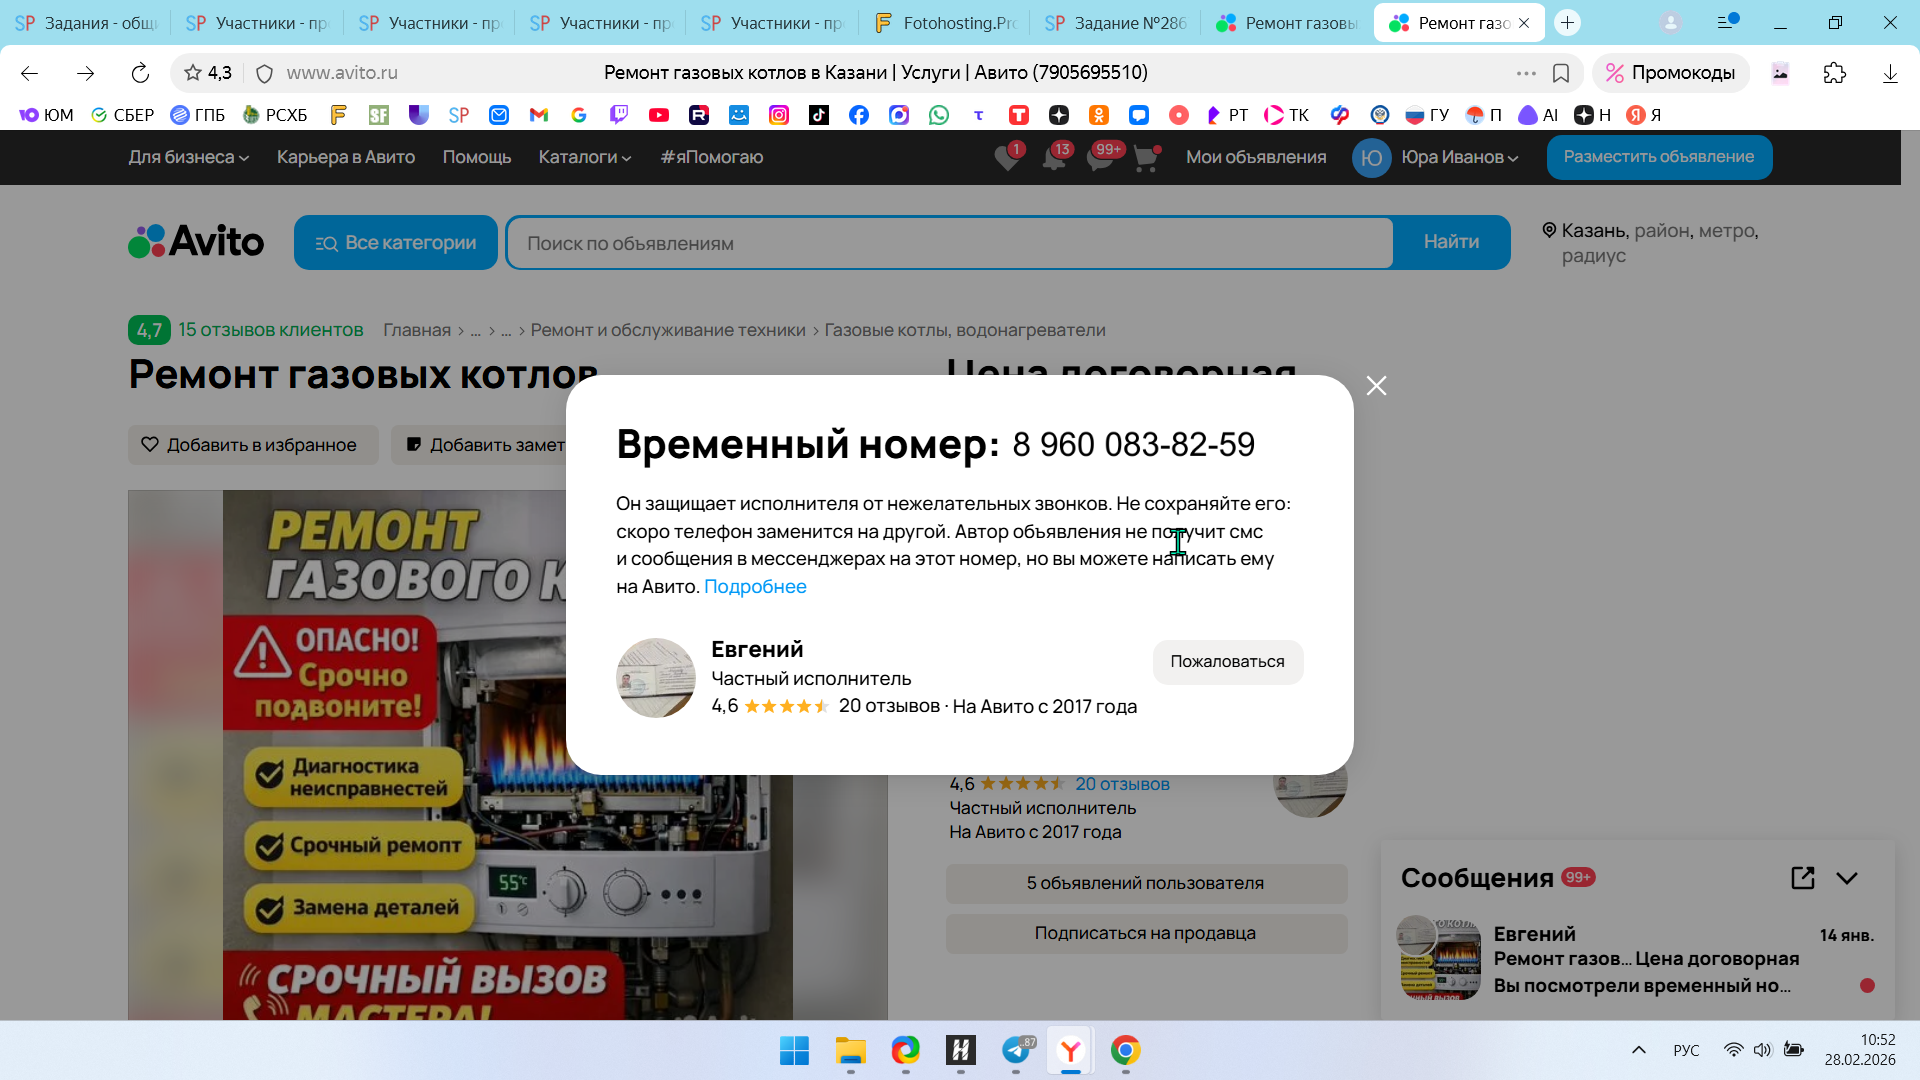
Task: Open the shopping cart icon
Action: (x=1145, y=158)
